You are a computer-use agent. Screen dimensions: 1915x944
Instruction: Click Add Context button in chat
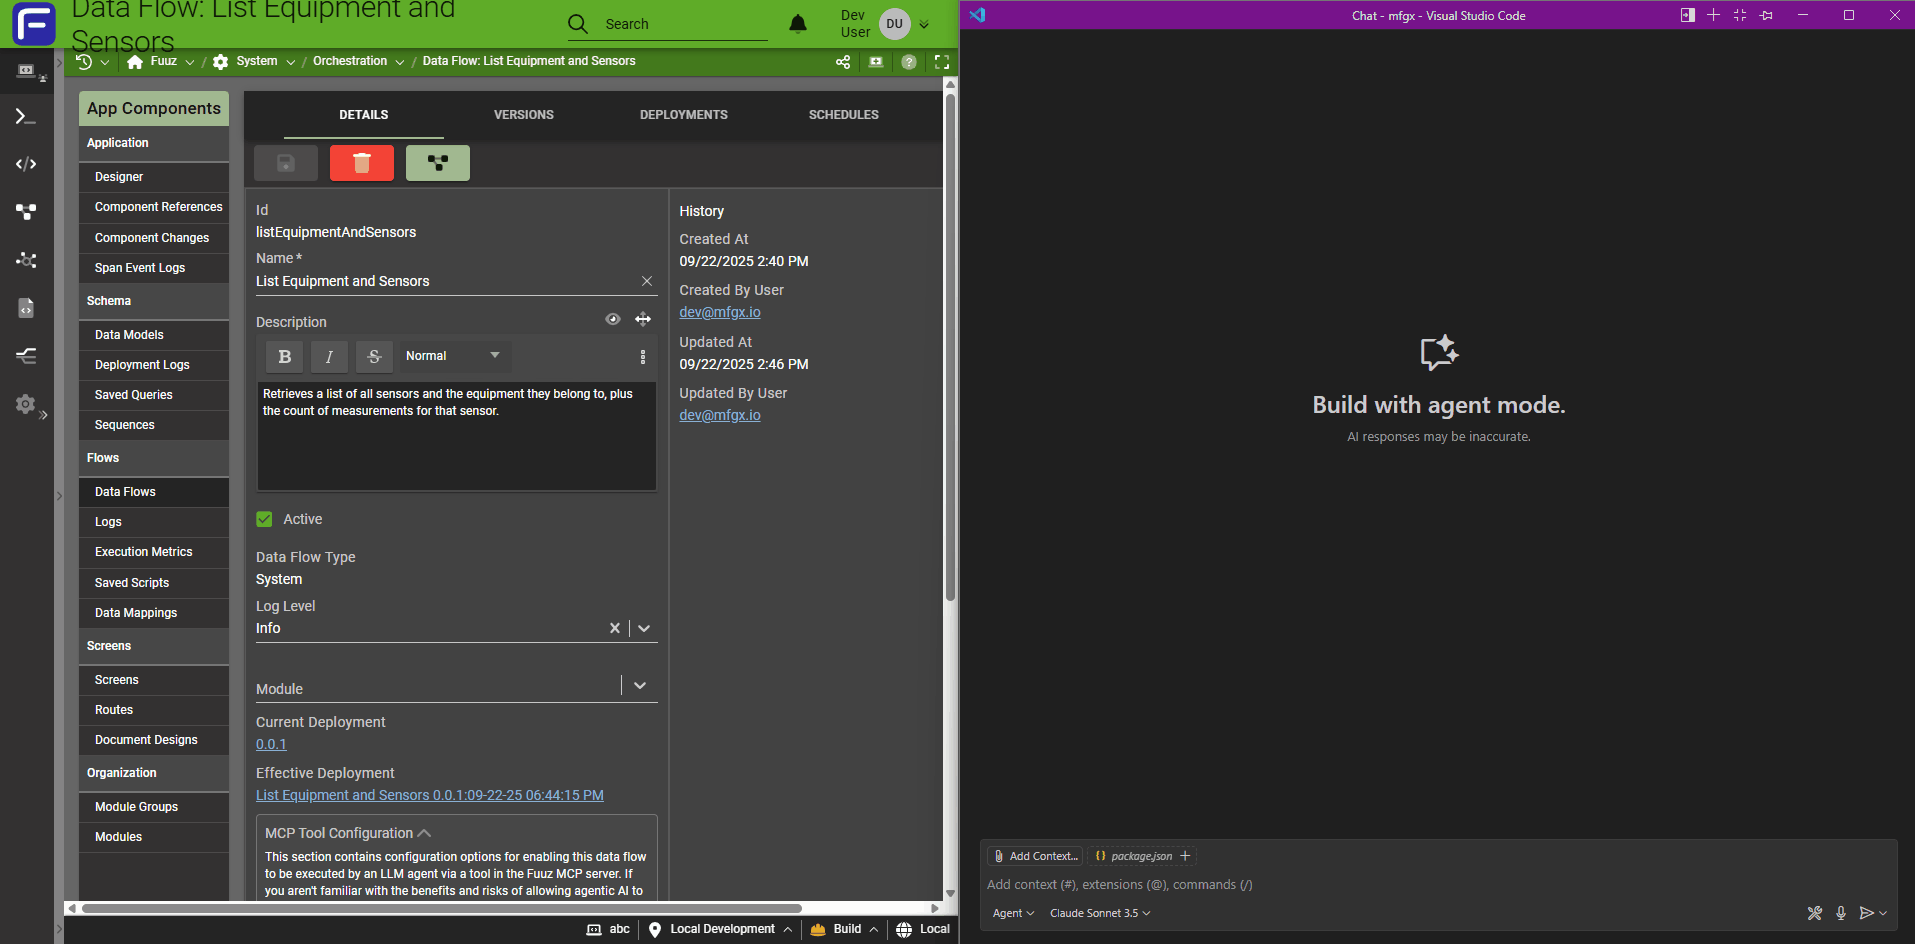[x=1035, y=856]
